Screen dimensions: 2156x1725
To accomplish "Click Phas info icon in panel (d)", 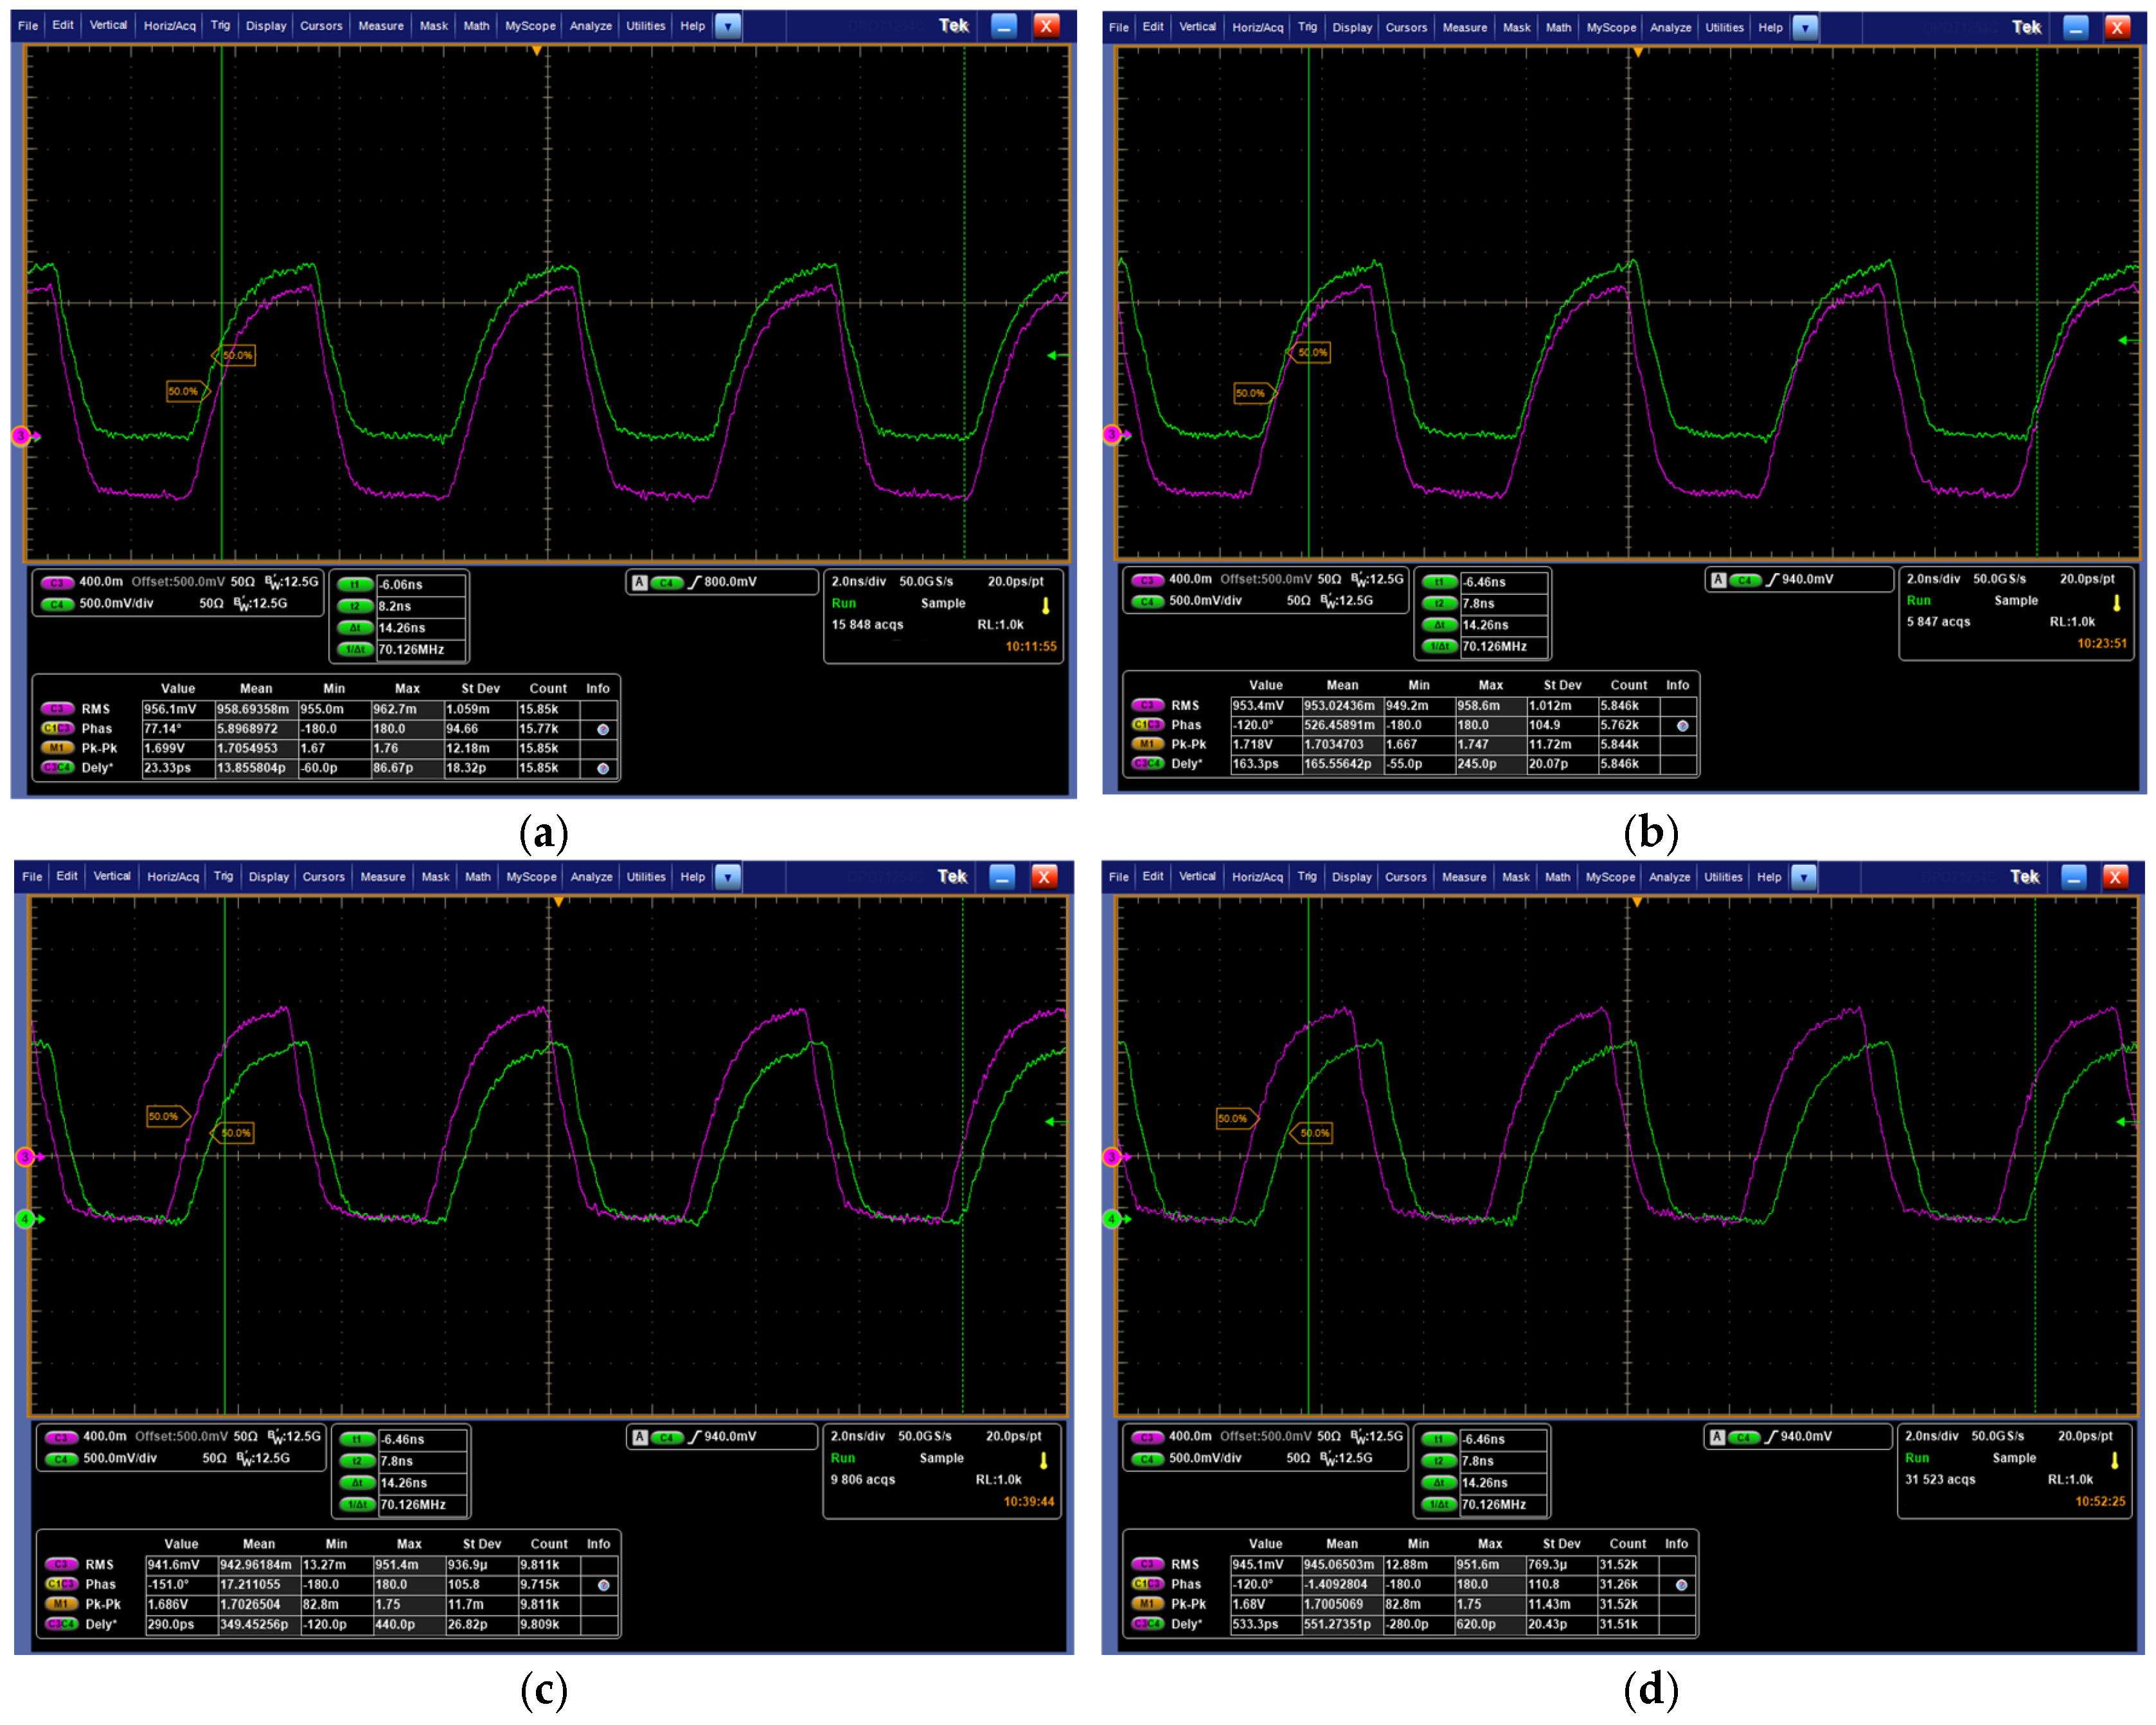I will click(x=1681, y=1585).
